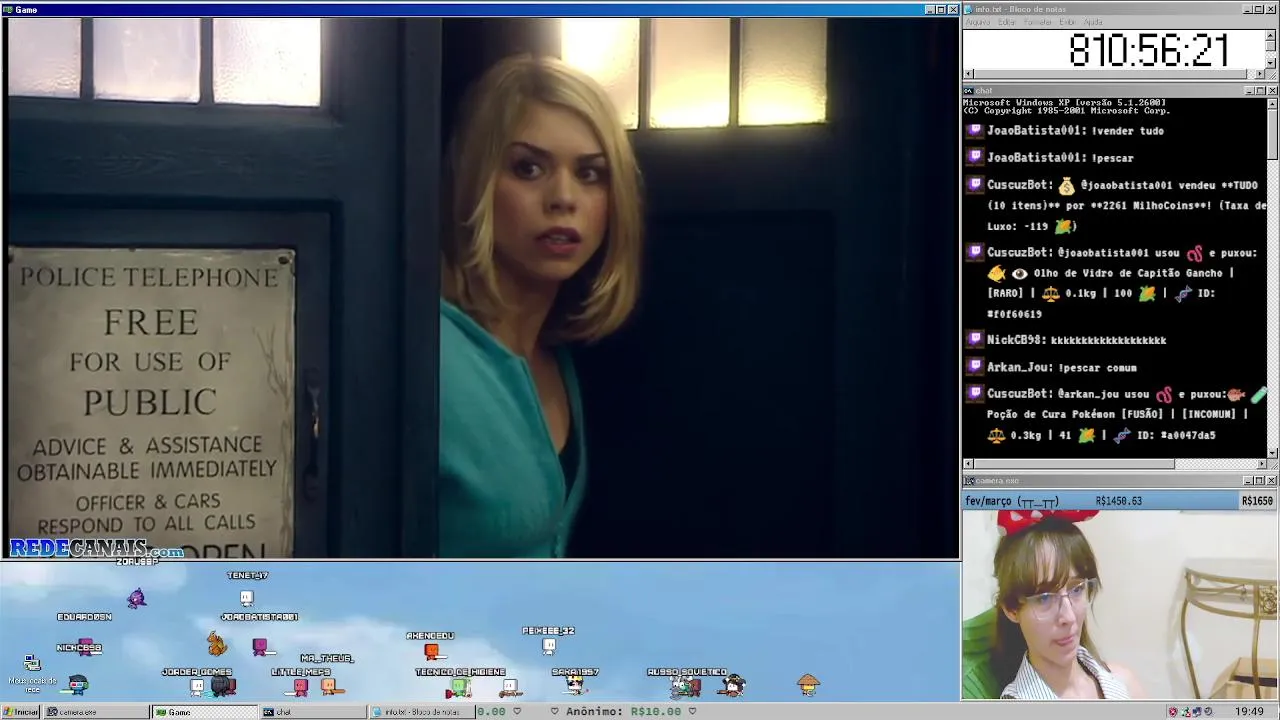This screenshot has width=1280, height=720.
Task: Click the EDUARDOSN name label in game
Action: (84, 617)
